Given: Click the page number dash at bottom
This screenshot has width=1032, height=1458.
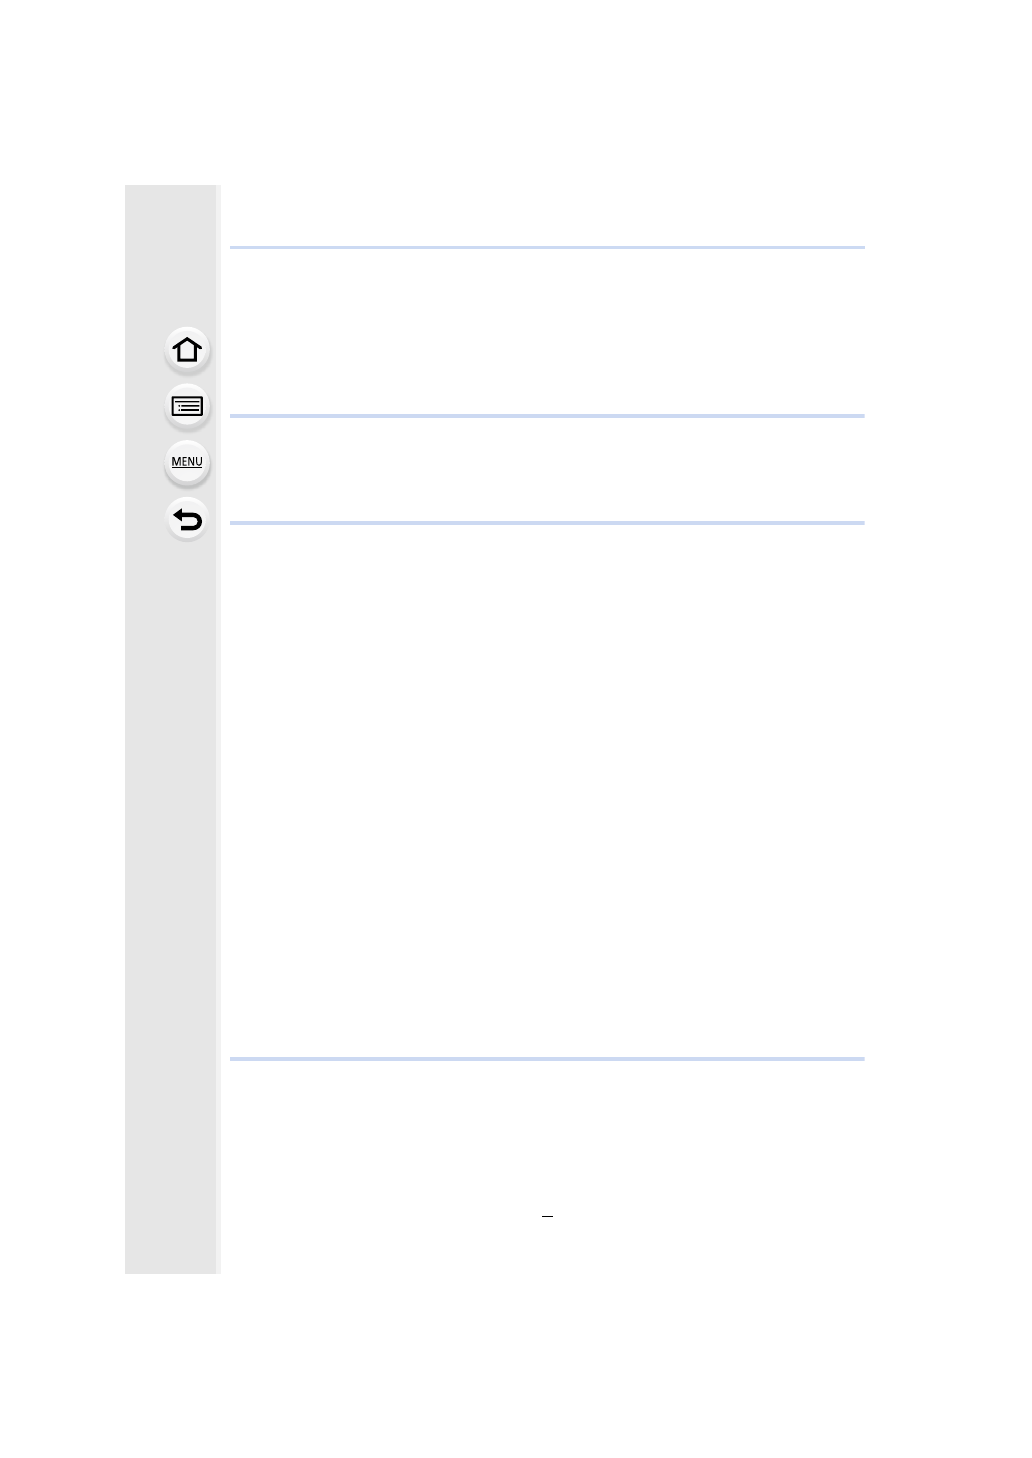Looking at the screenshot, I should click(x=547, y=1217).
